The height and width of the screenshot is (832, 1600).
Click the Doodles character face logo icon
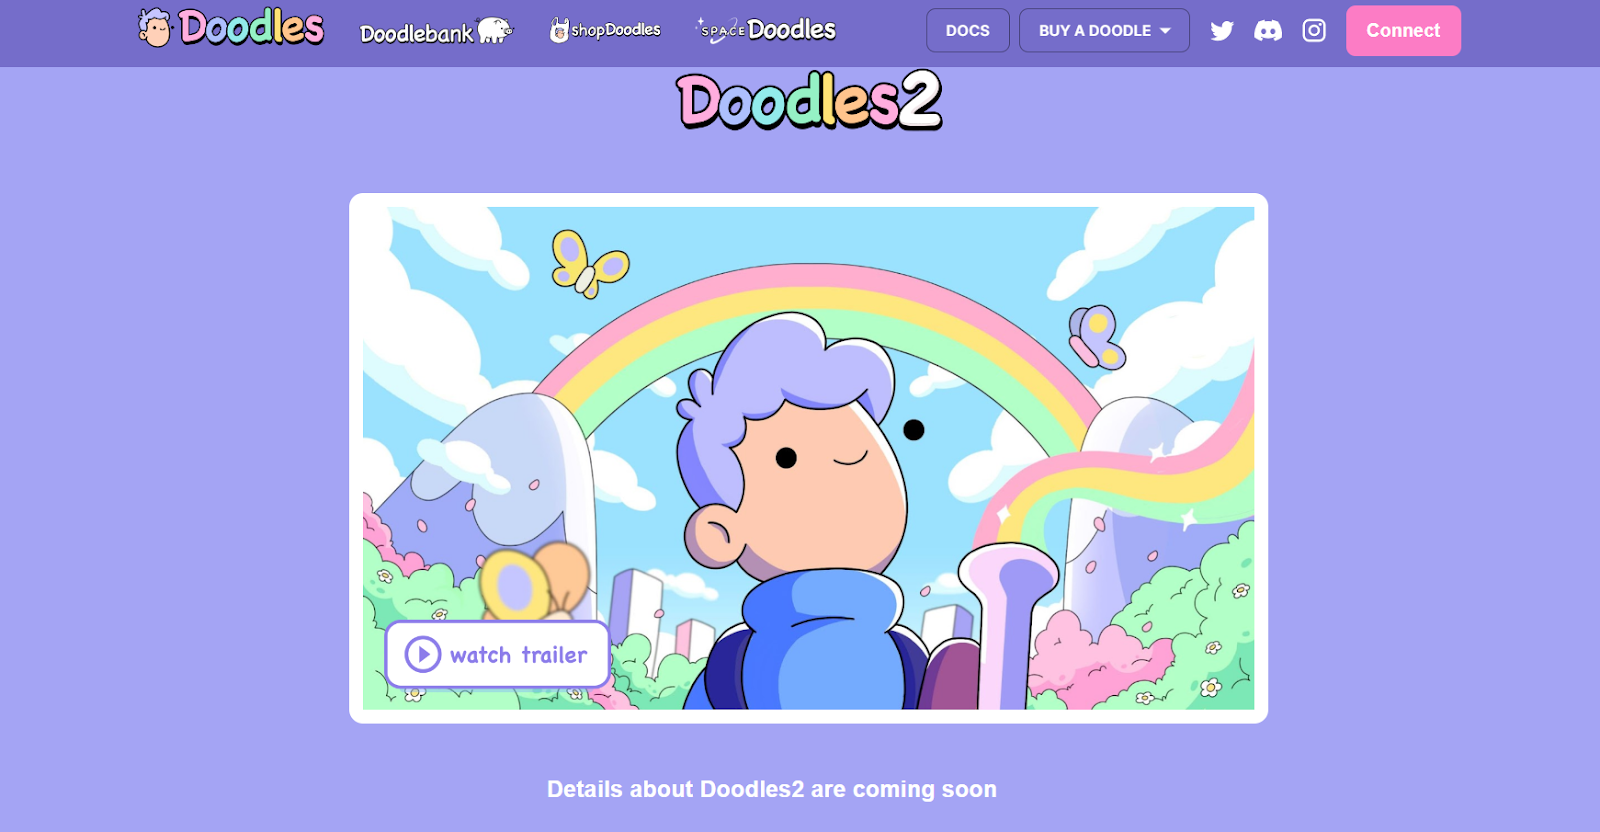click(155, 28)
